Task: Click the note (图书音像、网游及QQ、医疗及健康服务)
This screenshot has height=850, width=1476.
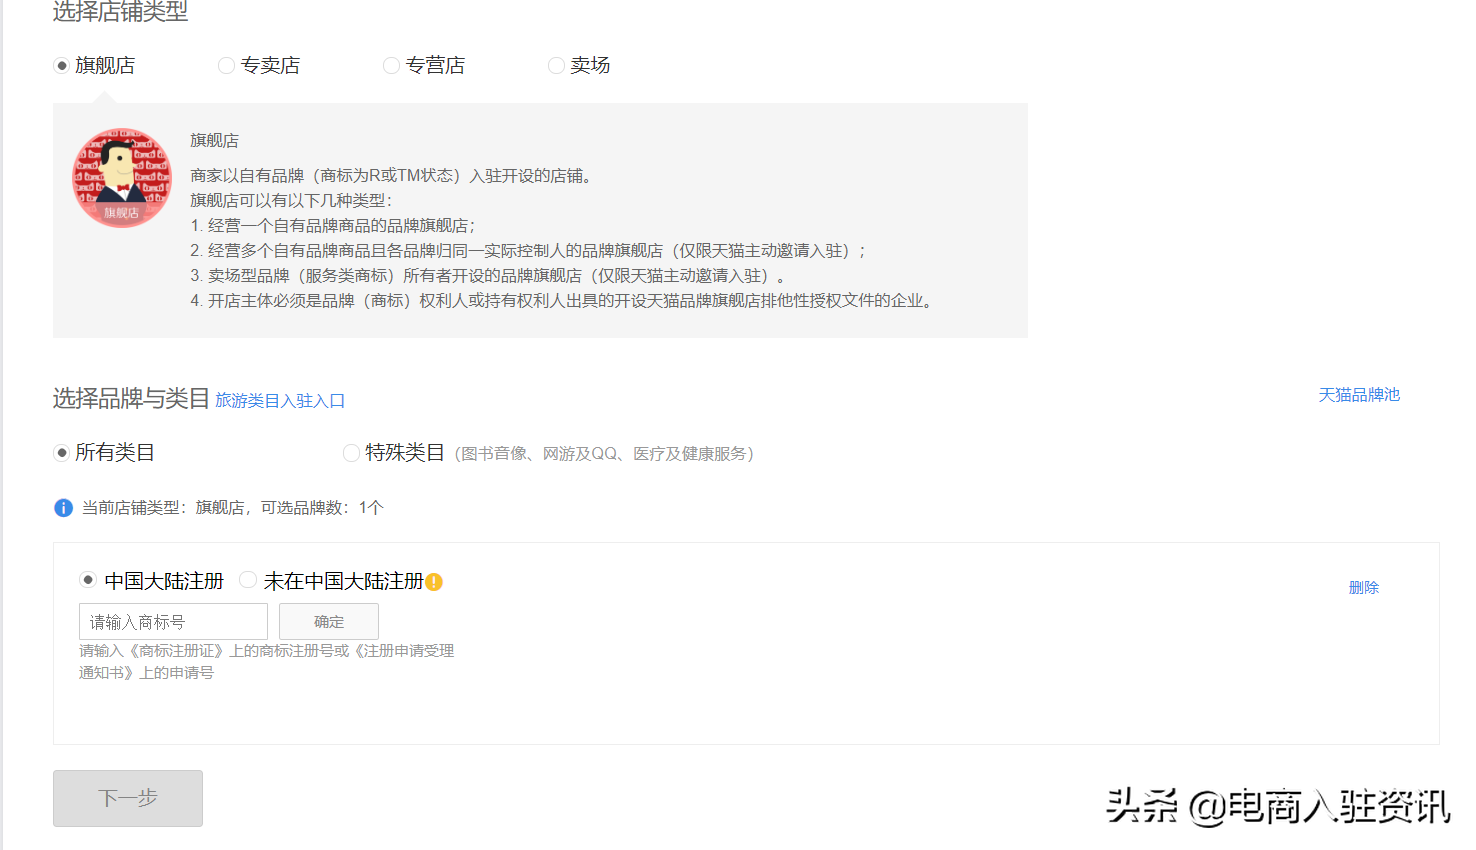Action: 604,454
